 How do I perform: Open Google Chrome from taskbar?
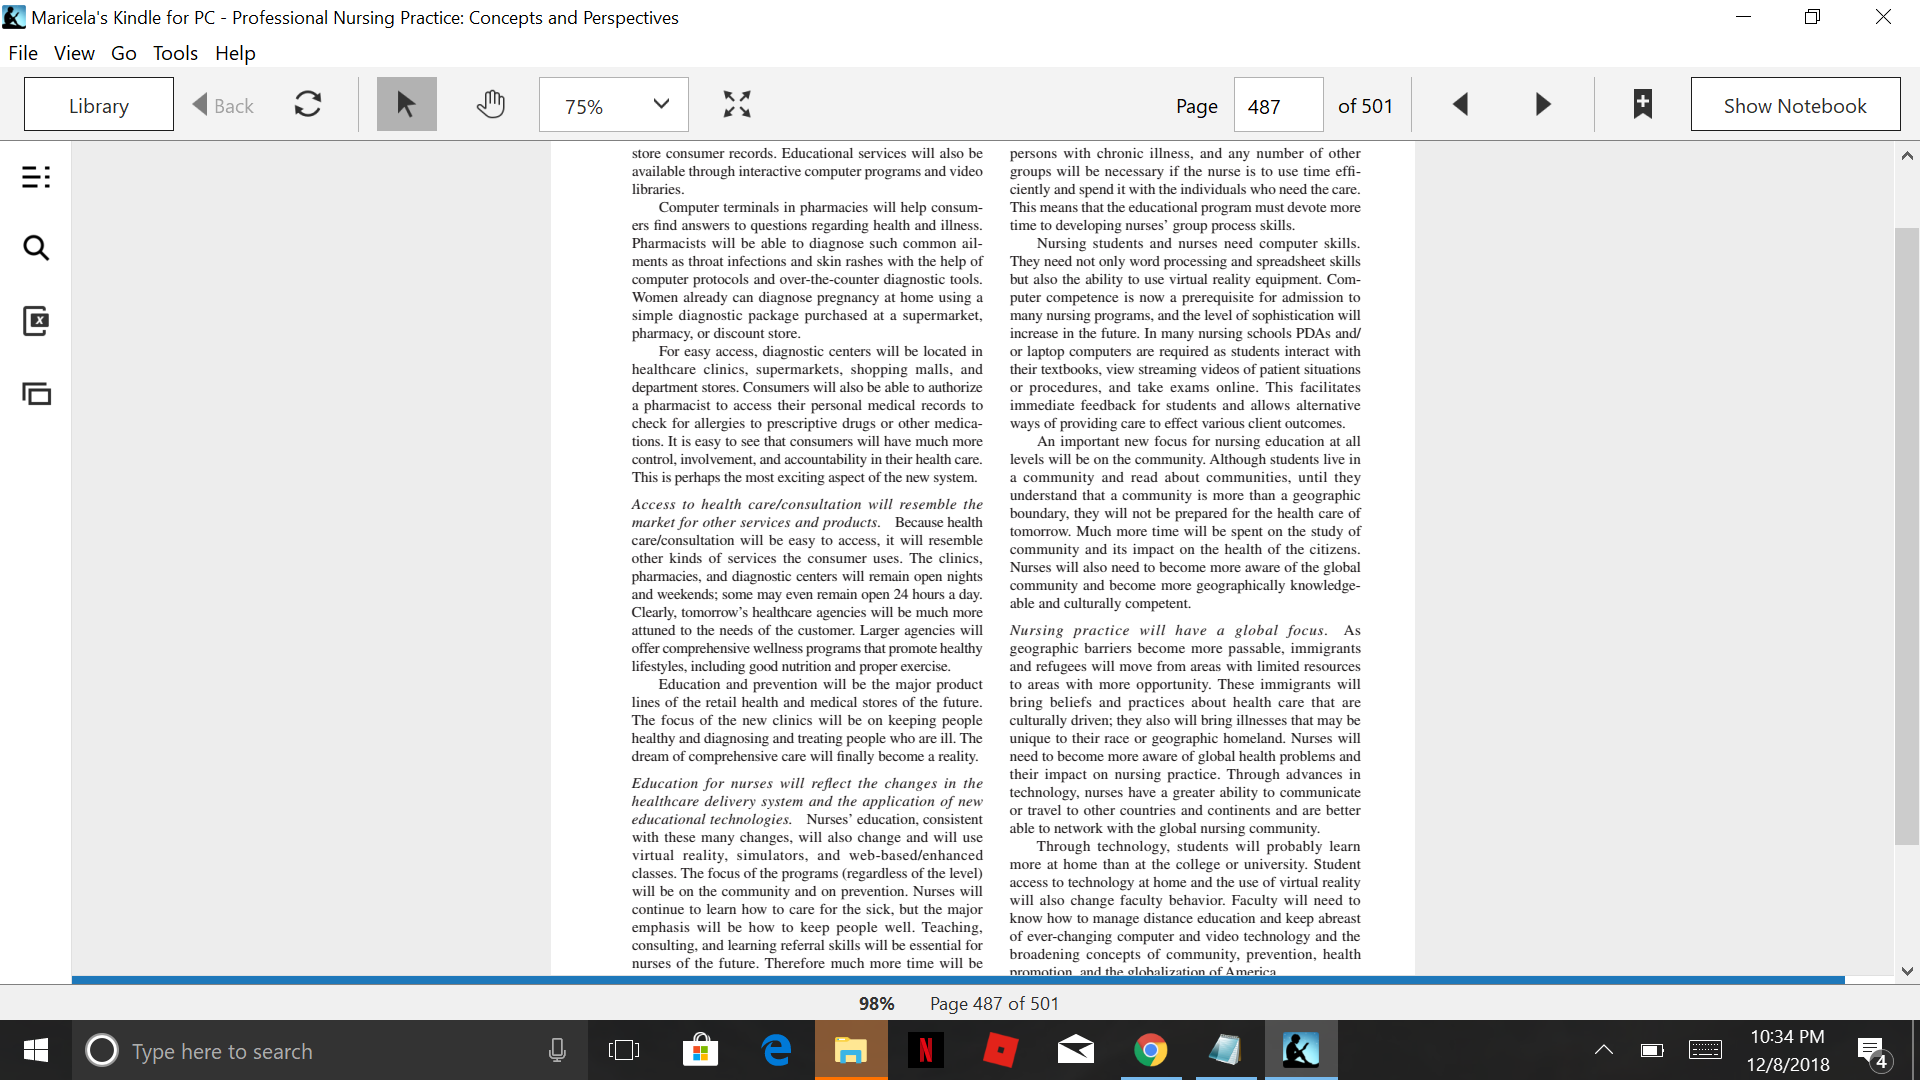tap(1151, 1050)
